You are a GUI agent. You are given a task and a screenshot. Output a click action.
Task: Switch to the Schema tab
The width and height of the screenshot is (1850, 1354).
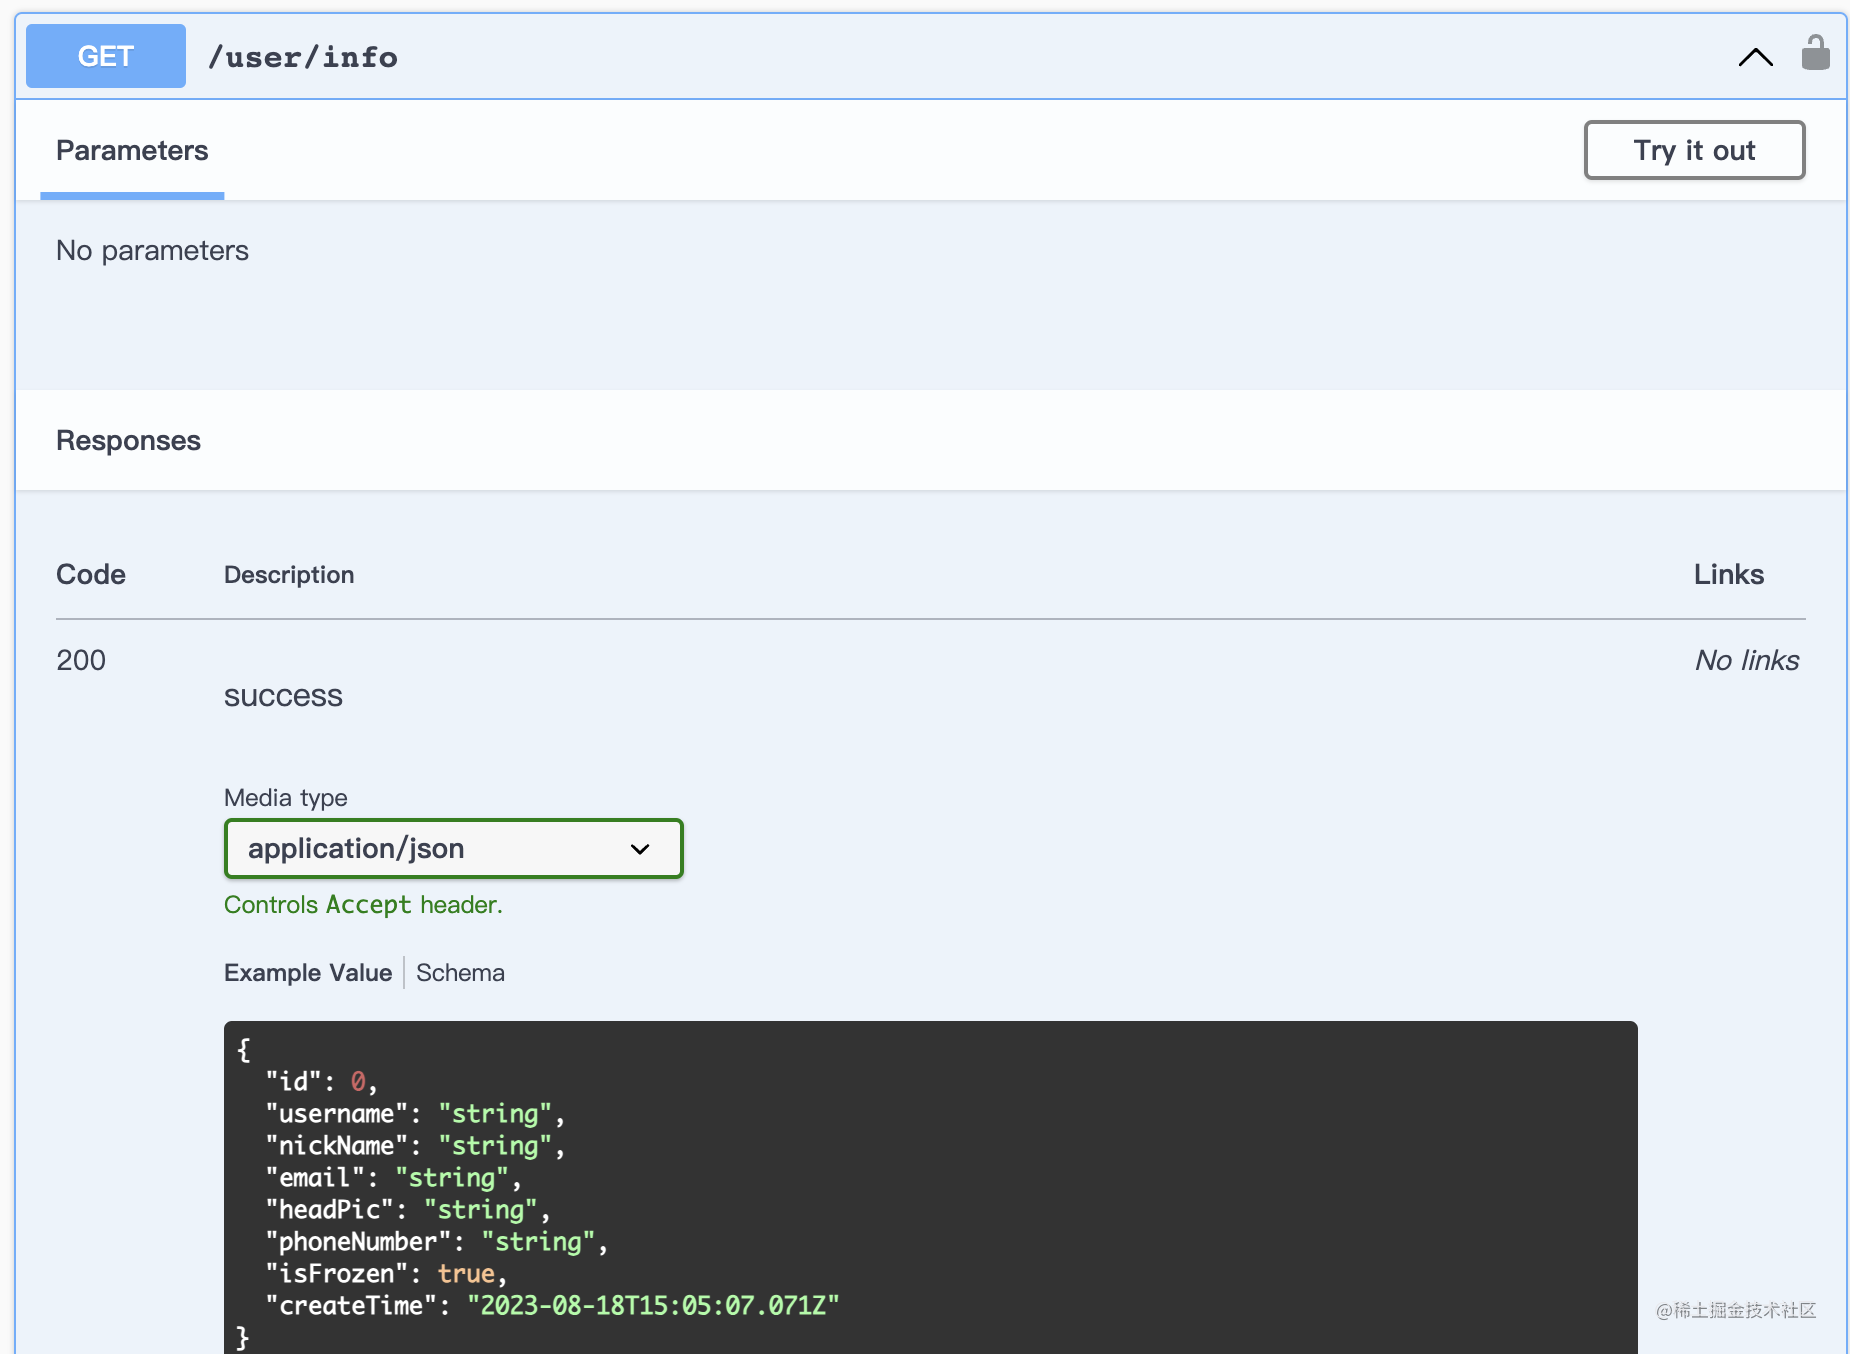pos(460,973)
